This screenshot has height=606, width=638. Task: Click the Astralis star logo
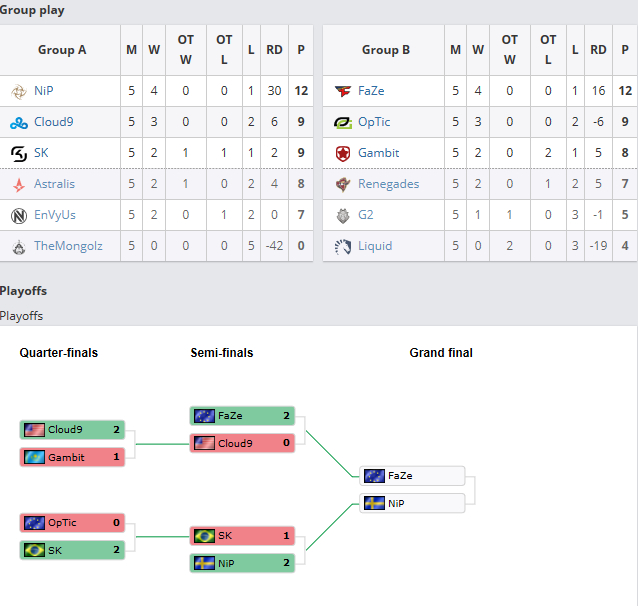click(18, 184)
